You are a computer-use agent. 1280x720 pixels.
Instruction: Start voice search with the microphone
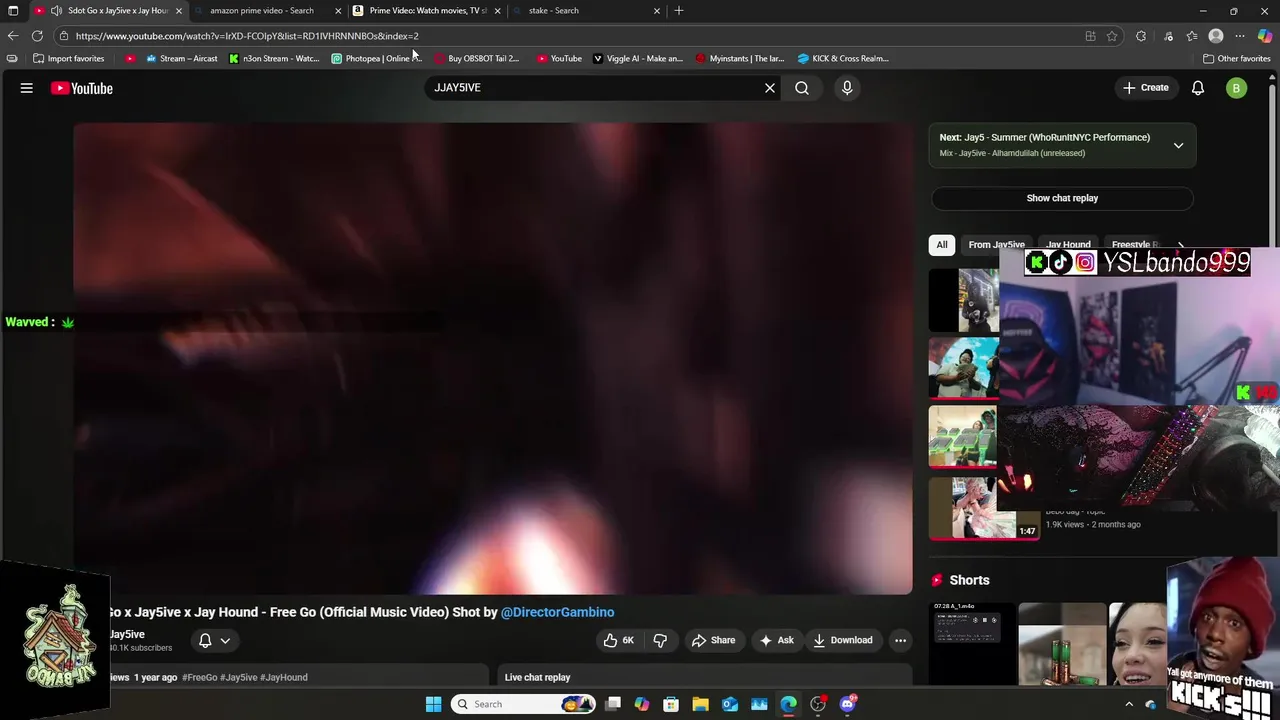click(x=847, y=88)
